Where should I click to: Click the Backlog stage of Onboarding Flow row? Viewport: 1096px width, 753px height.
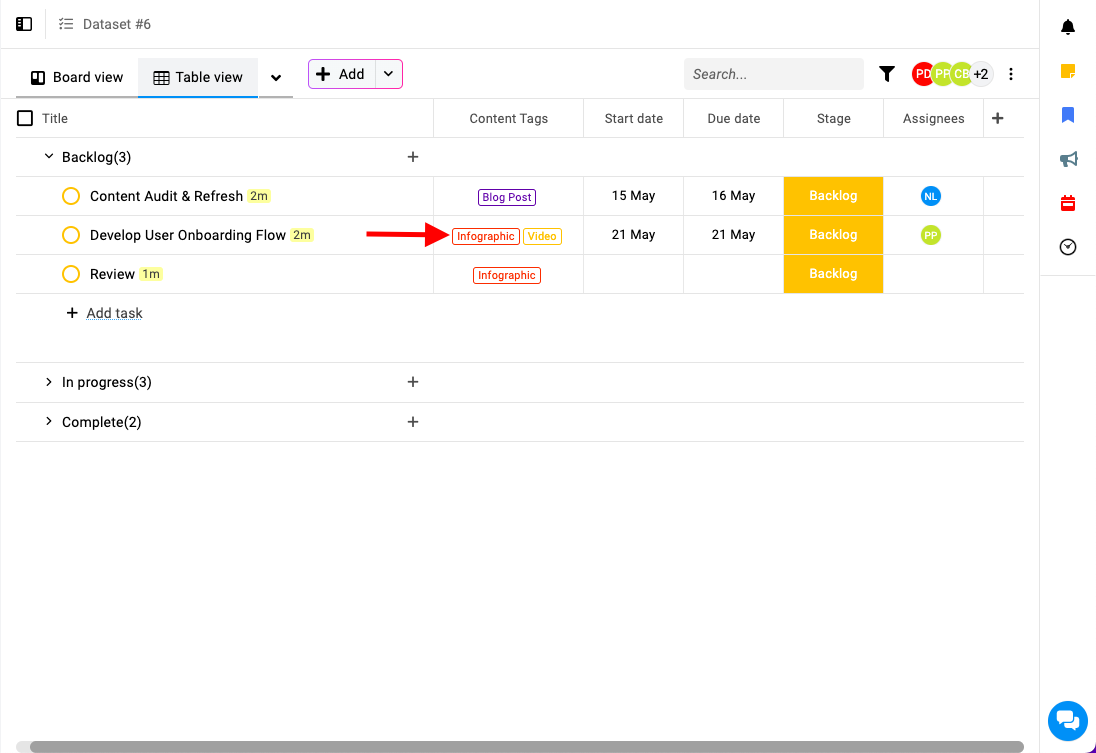pos(833,235)
